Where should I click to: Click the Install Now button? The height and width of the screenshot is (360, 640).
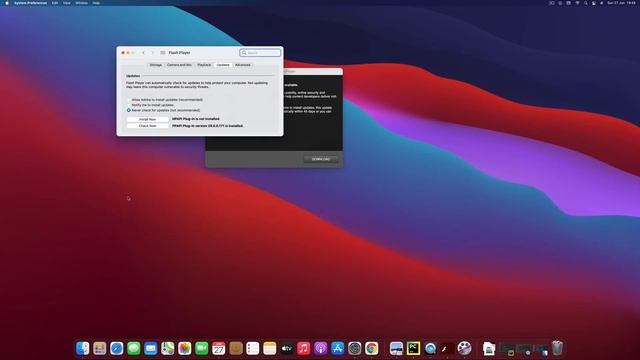pyautogui.click(x=147, y=119)
